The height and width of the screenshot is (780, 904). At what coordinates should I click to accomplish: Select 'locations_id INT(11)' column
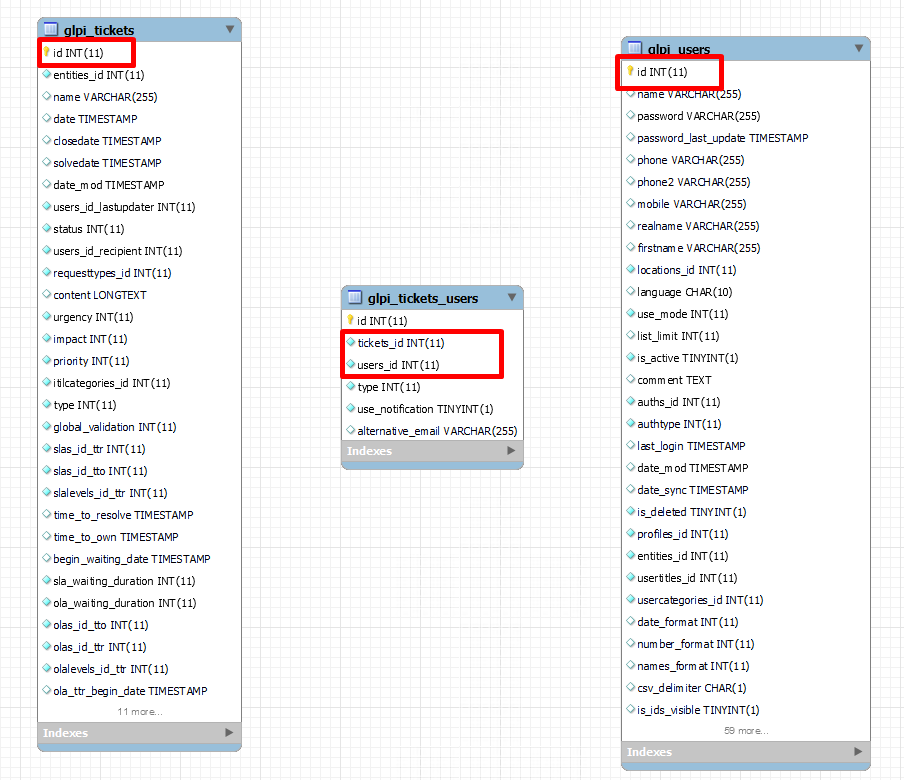point(687,270)
